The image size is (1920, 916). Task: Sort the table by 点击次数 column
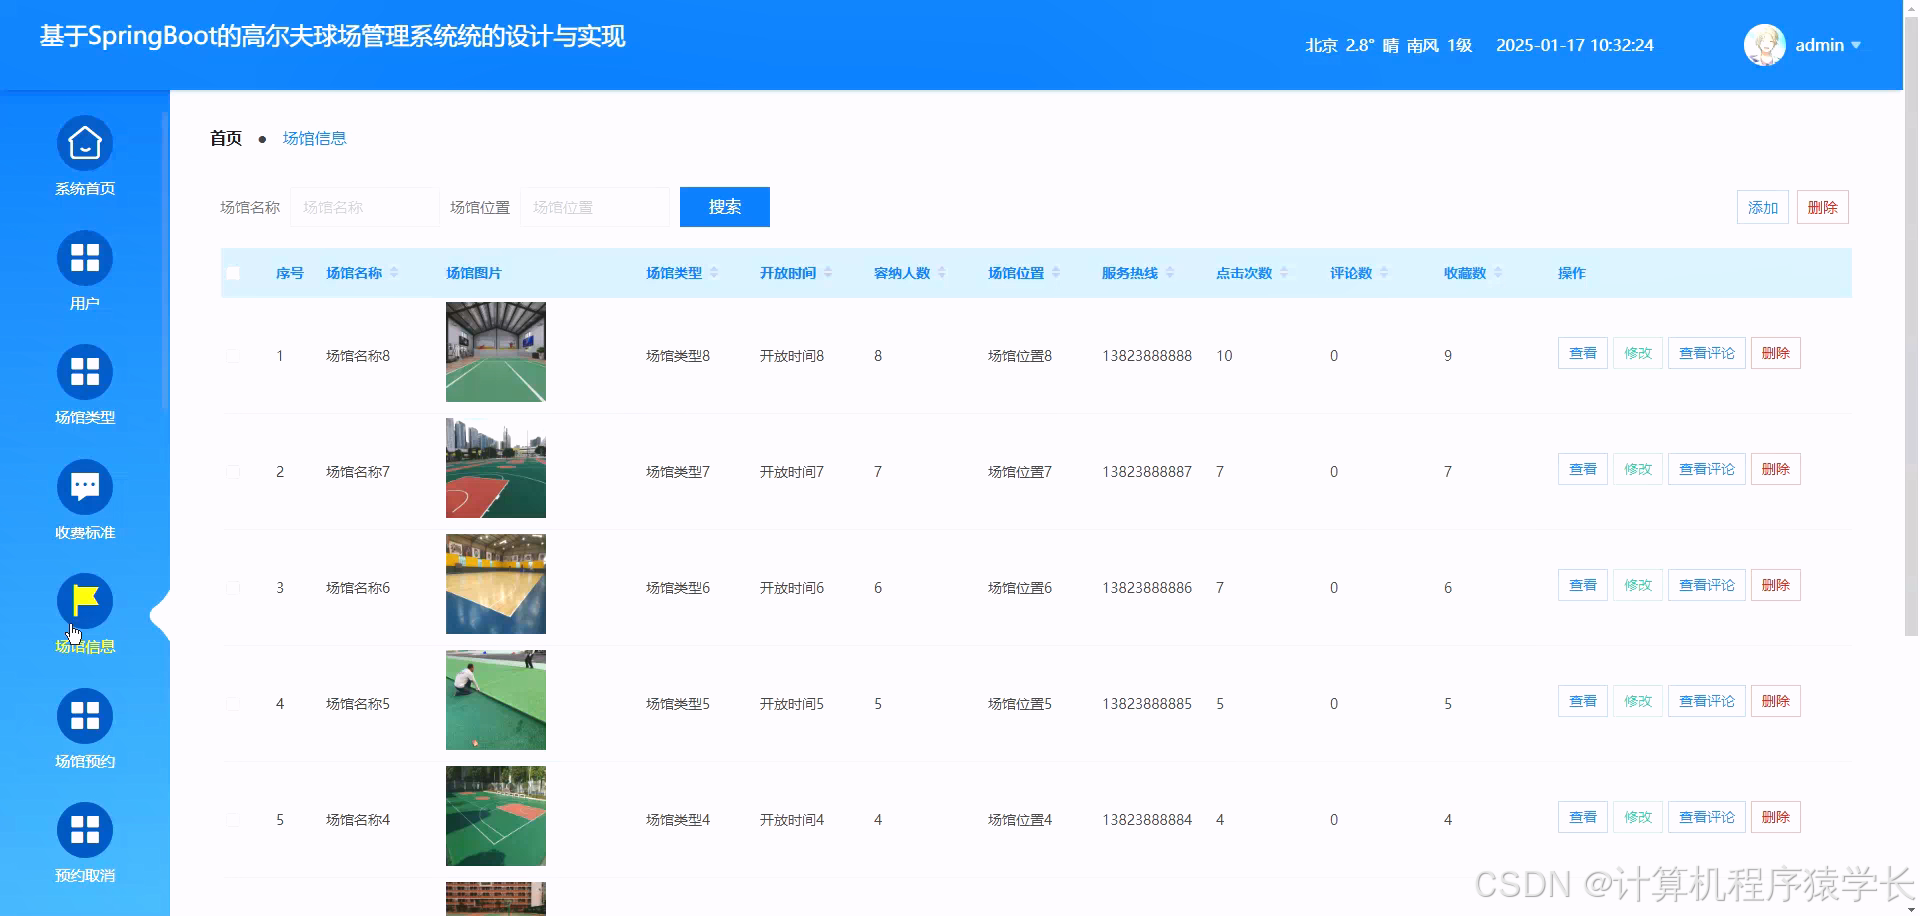pos(1245,272)
